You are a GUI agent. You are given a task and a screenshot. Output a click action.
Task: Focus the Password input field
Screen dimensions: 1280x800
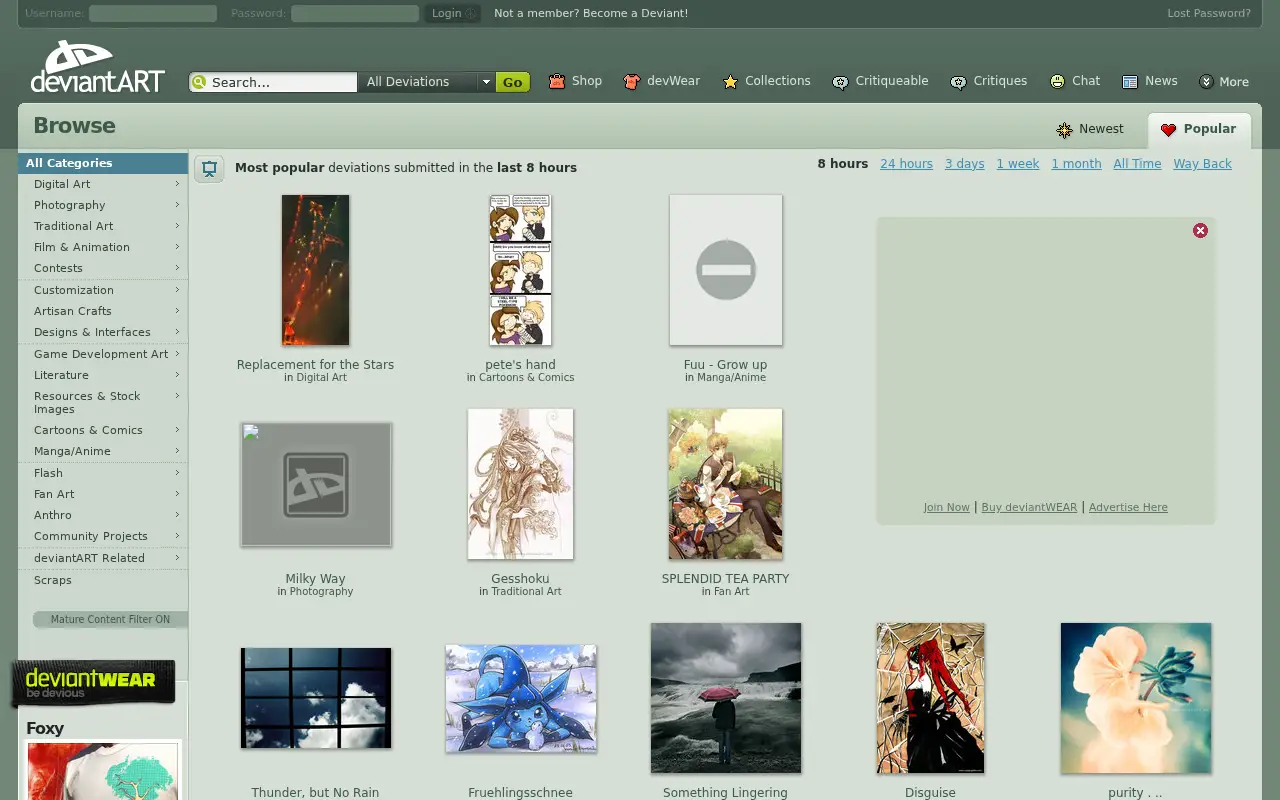click(355, 13)
